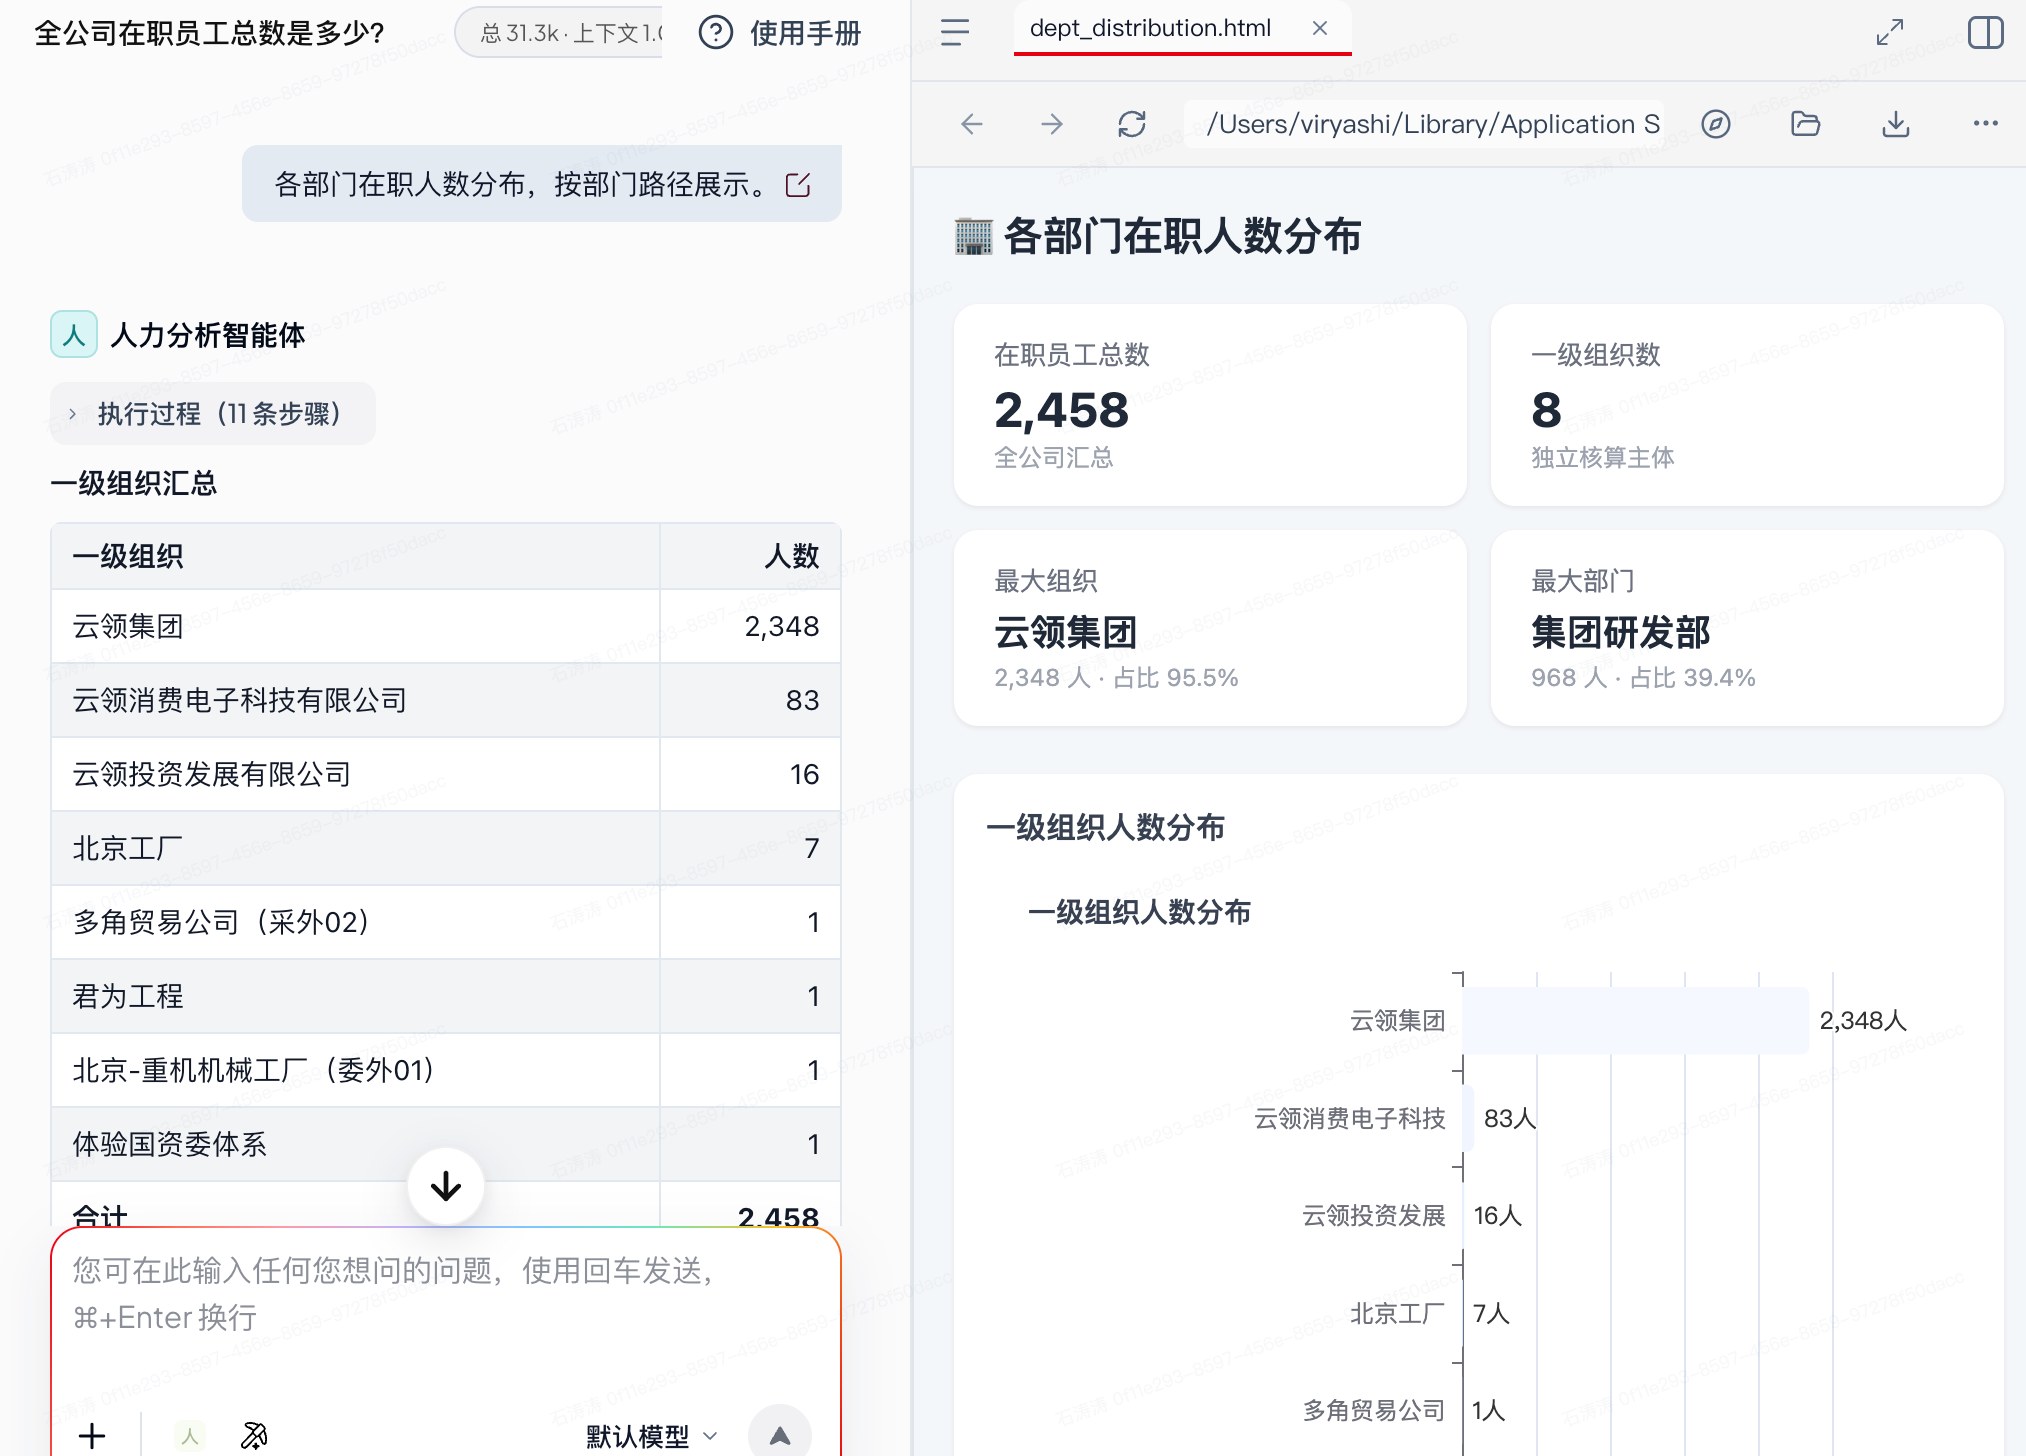The image size is (2026, 1456).
Task: Open the 默认模型 model dropdown
Action: (x=651, y=1437)
